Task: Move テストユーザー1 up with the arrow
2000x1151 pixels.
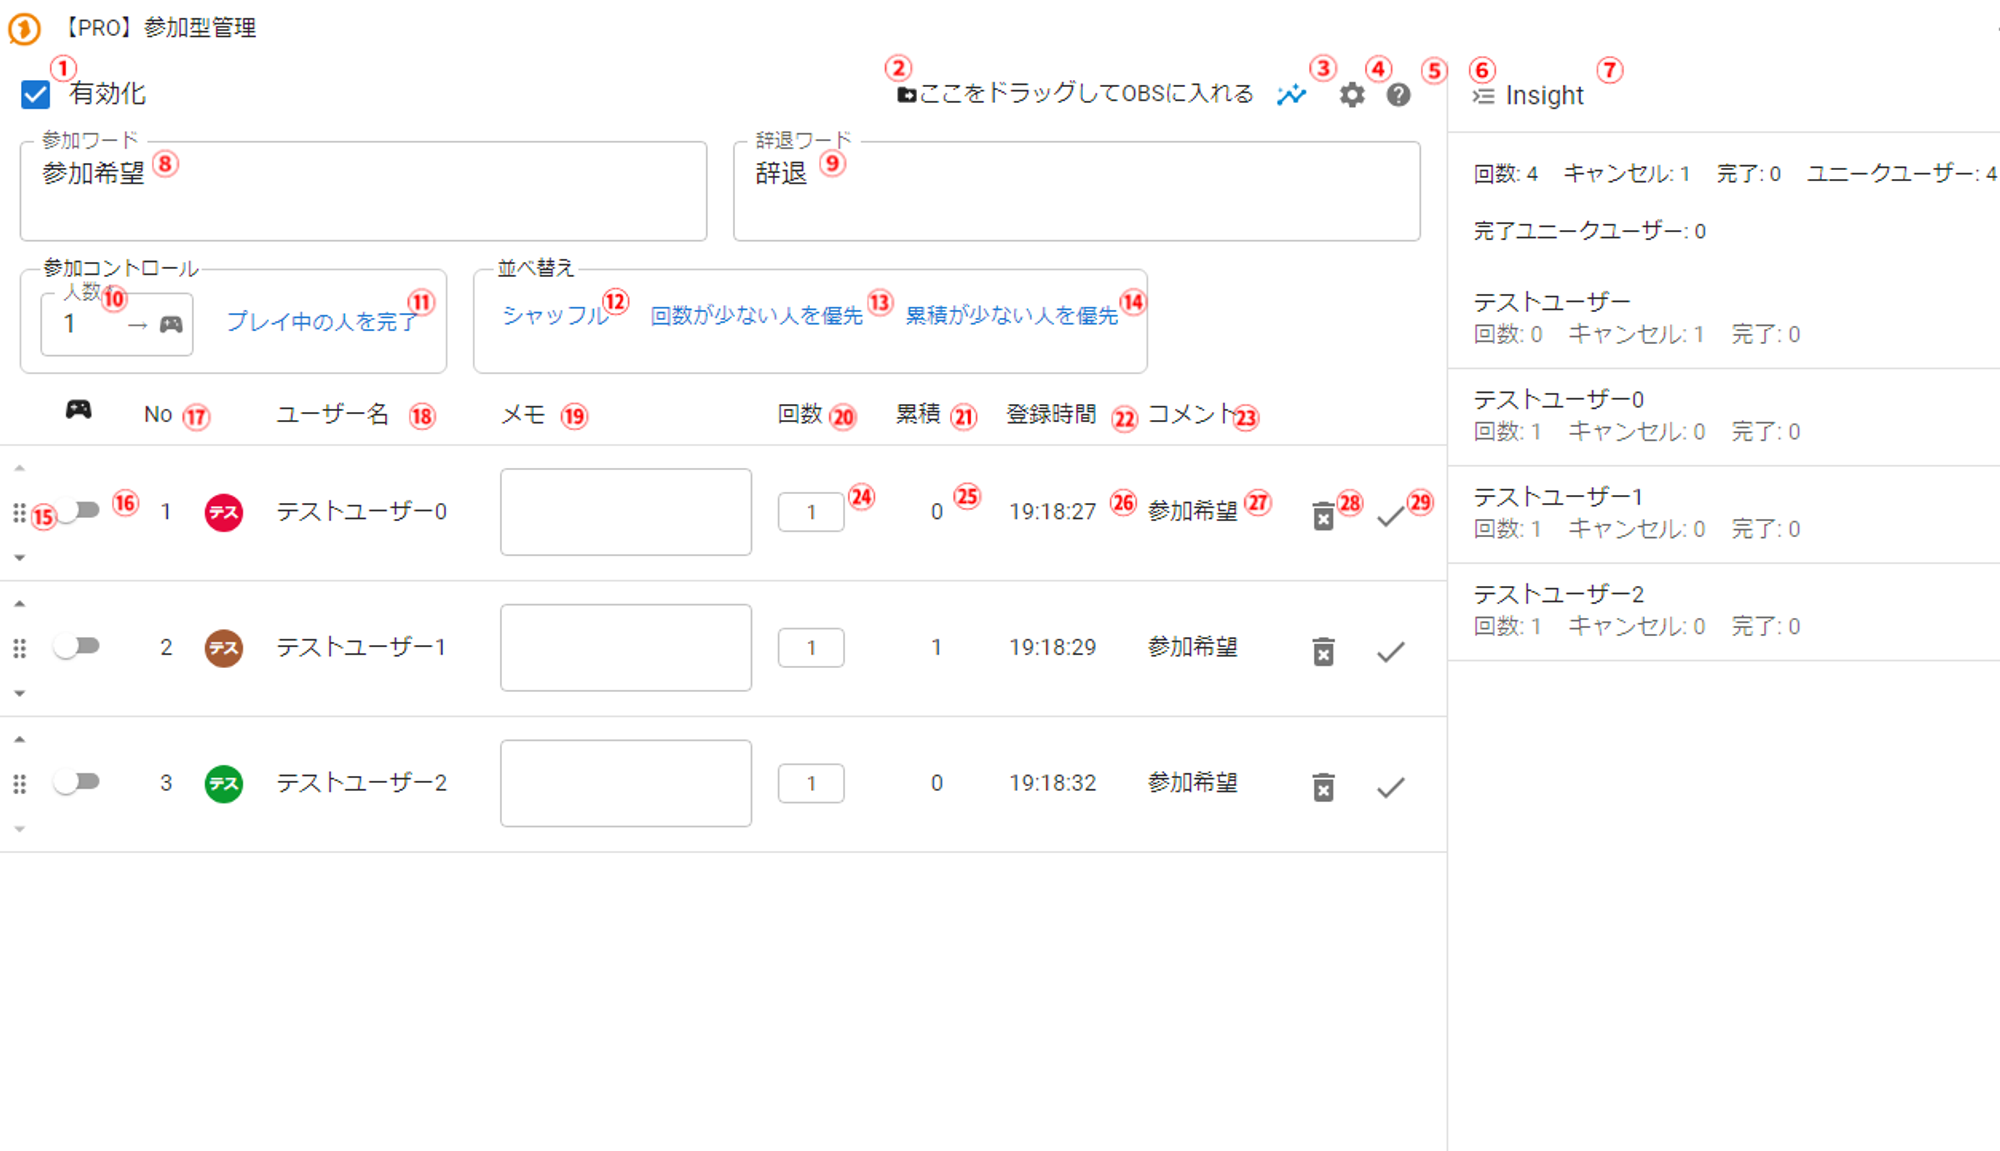Action: [x=19, y=604]
